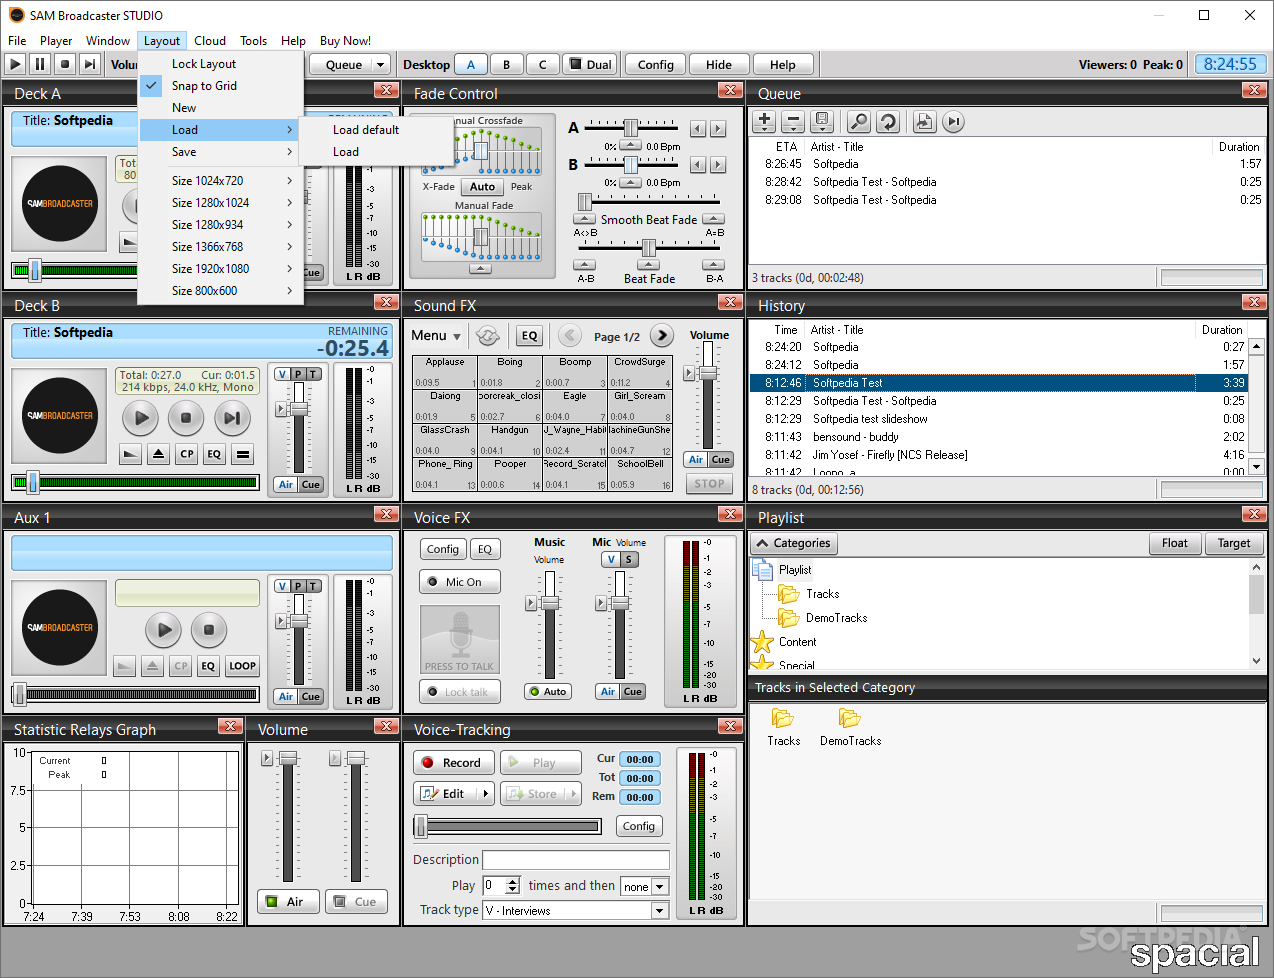The width and height of the screenshot is (1274, 978).
Task: Expand Size 1024x720 submenu
Action: (x=221, y=181)
